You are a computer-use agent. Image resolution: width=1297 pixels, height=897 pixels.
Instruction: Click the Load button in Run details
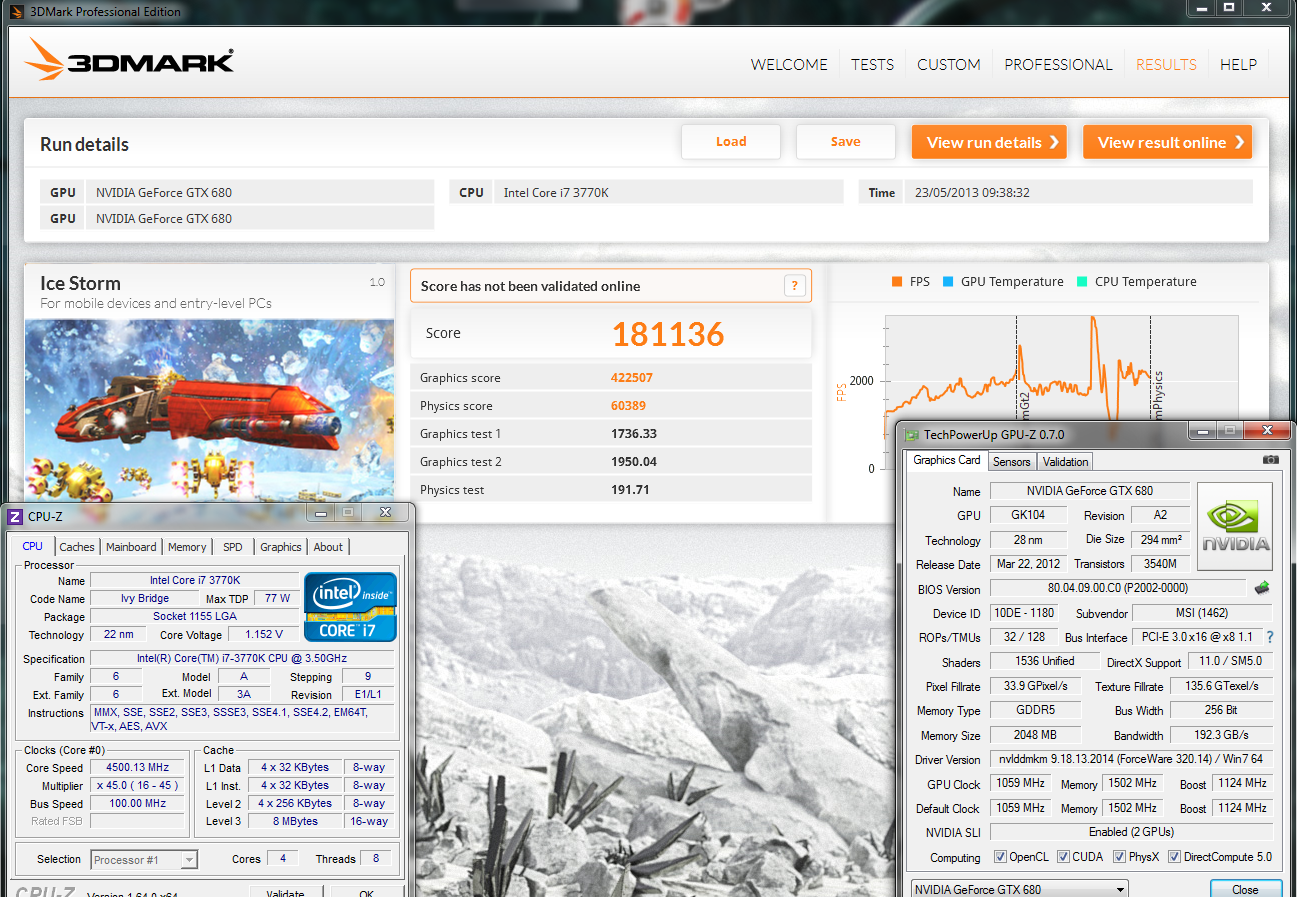[x=731, y=142]
